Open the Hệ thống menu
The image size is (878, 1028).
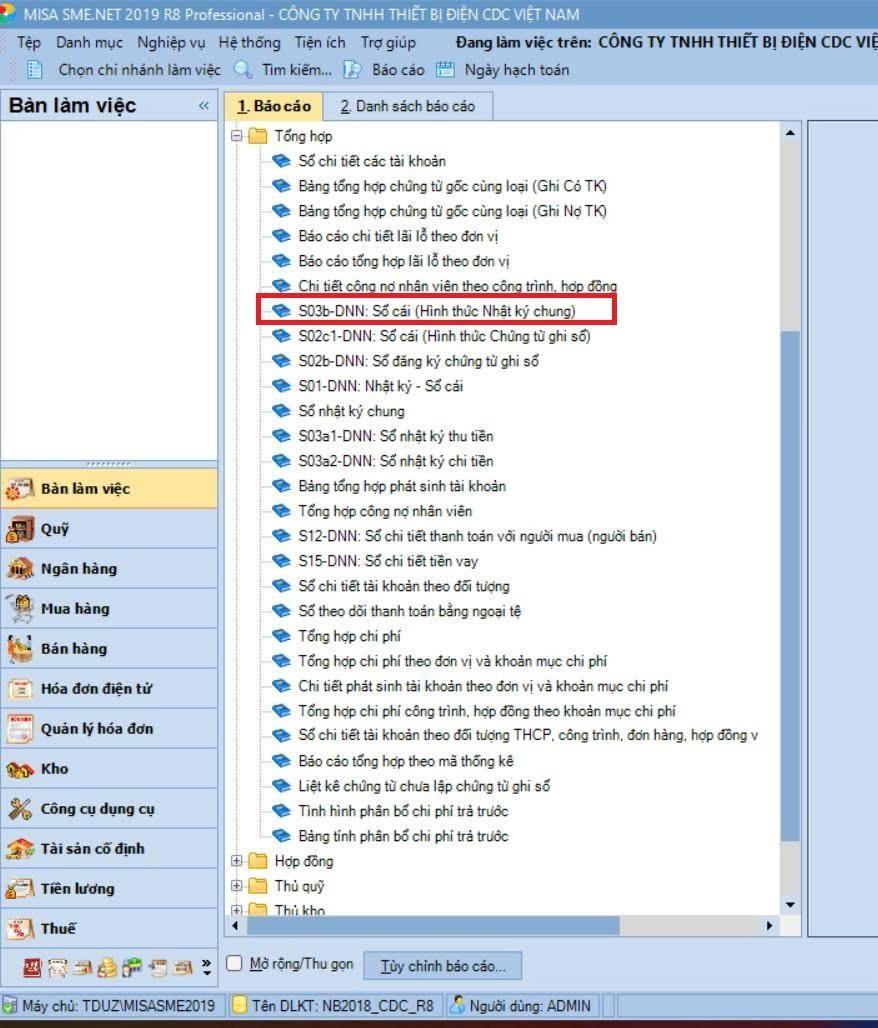249,43
